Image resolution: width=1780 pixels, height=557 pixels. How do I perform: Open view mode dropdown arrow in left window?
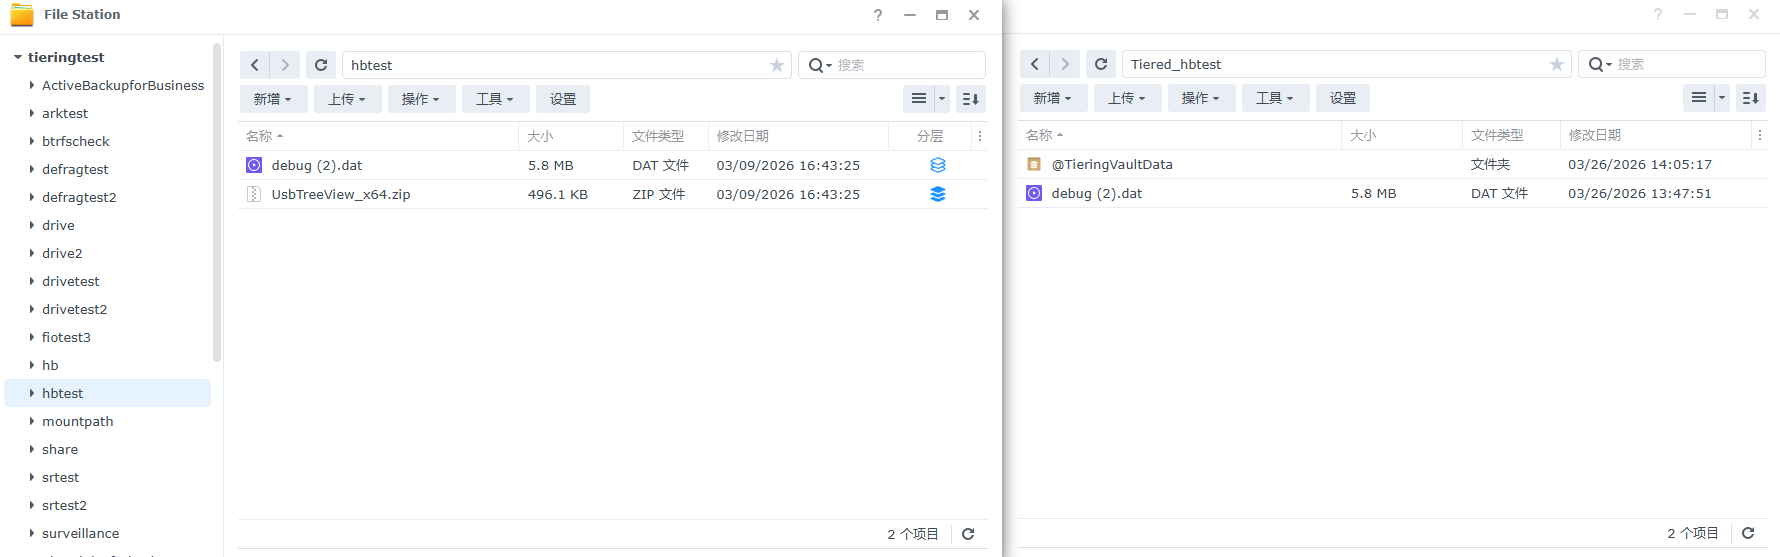coord(941,99)
